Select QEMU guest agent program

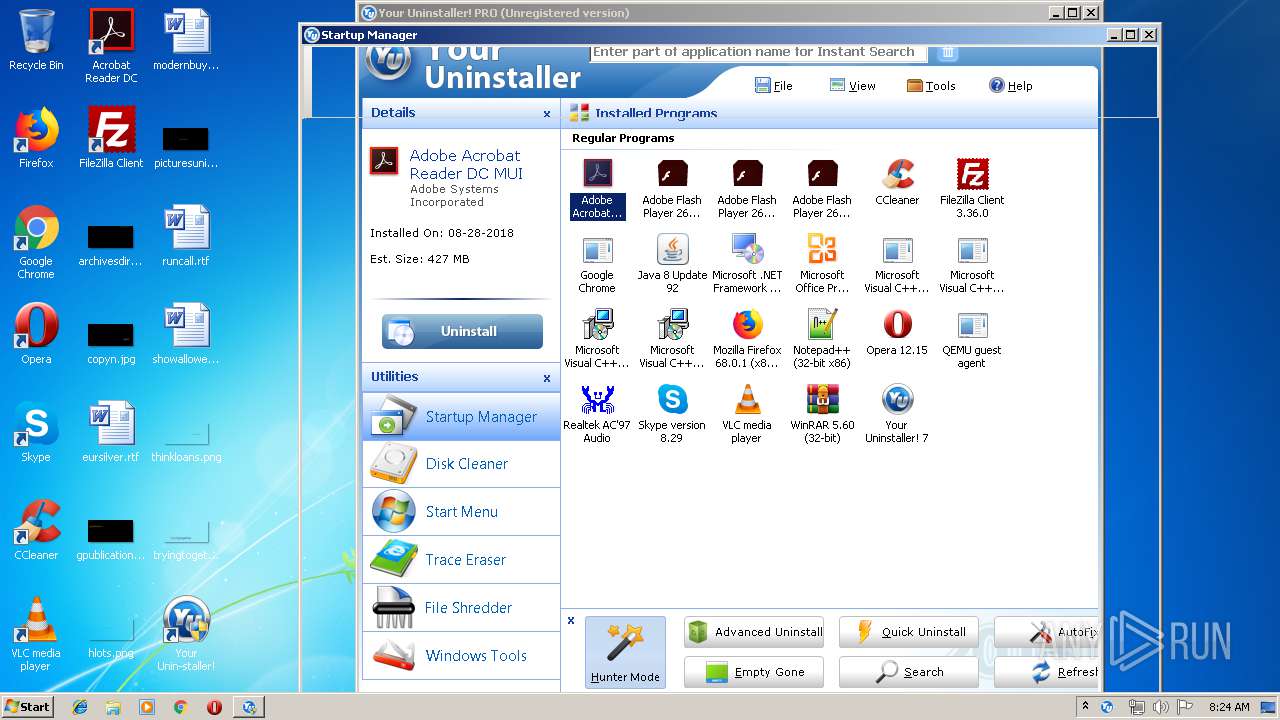972,338
